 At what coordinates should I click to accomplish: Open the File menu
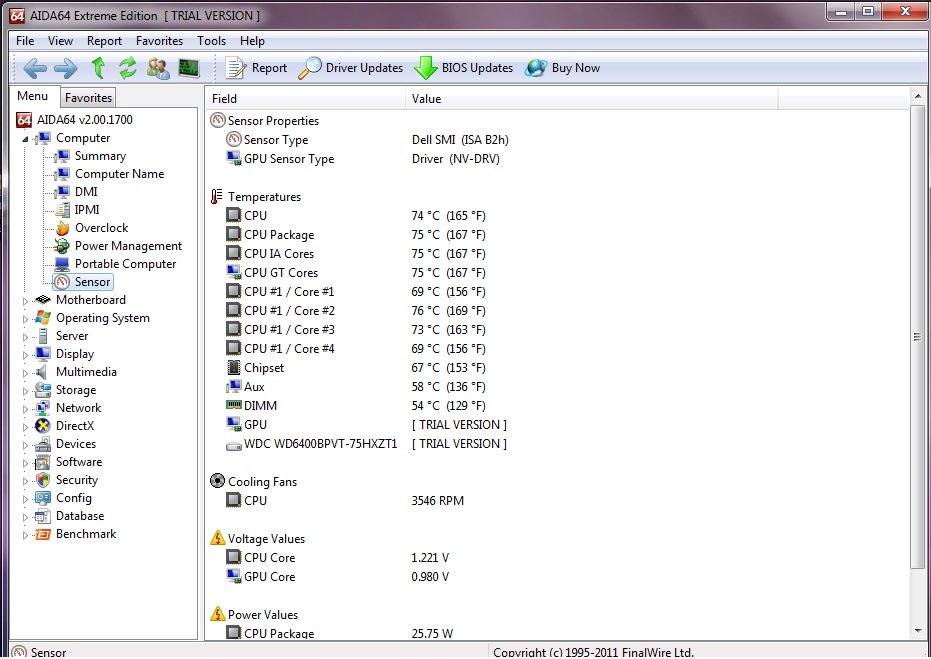tap(25, 41)
